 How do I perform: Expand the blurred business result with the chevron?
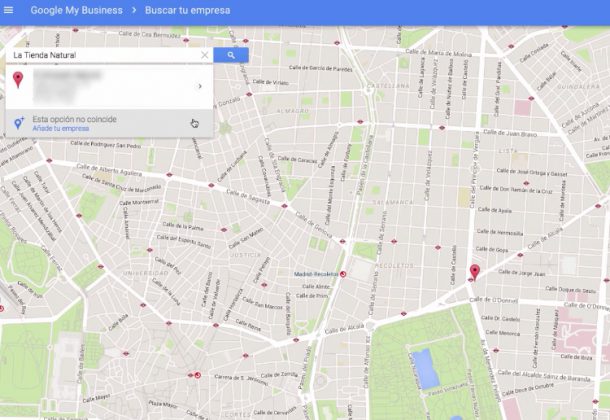click(x=199, y=87)
